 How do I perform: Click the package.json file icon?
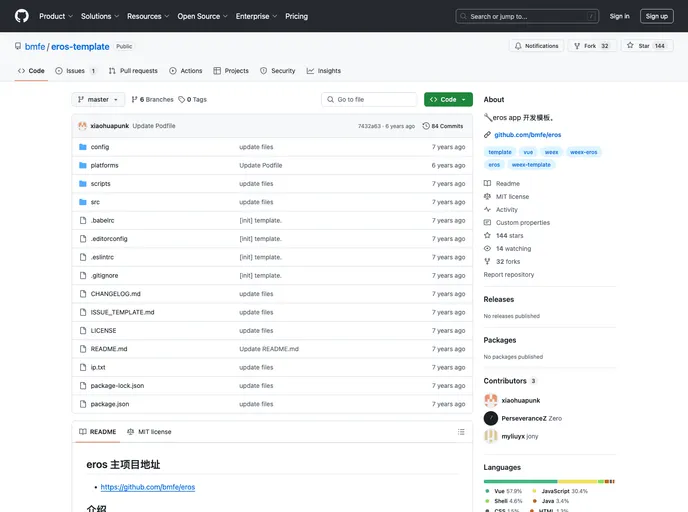(83, 404)
